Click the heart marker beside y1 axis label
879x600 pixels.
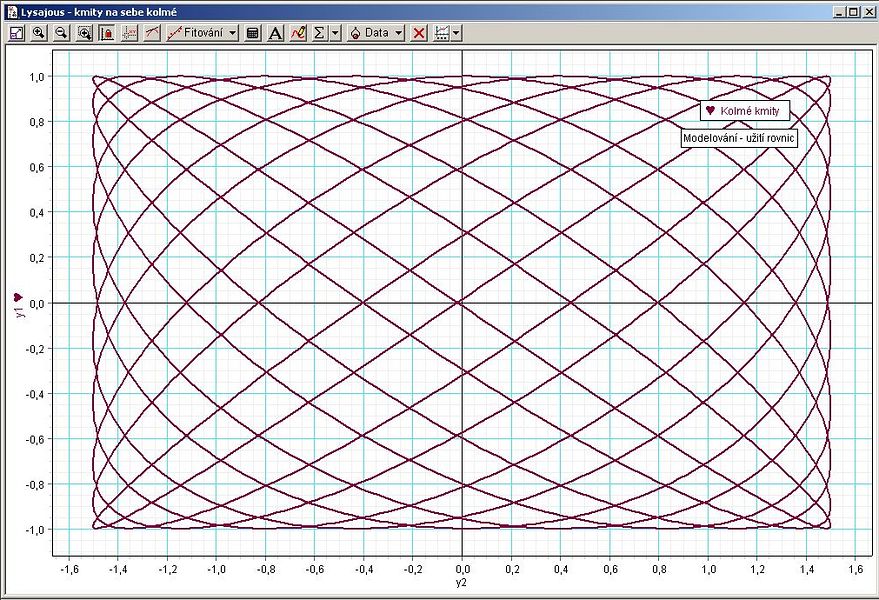18,297
